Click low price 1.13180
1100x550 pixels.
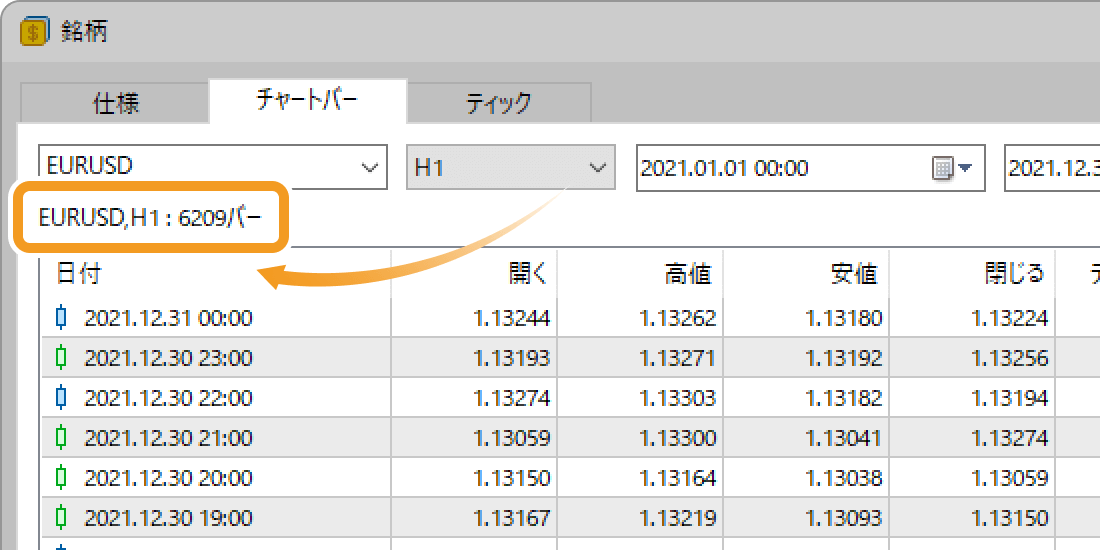[844, 319]
